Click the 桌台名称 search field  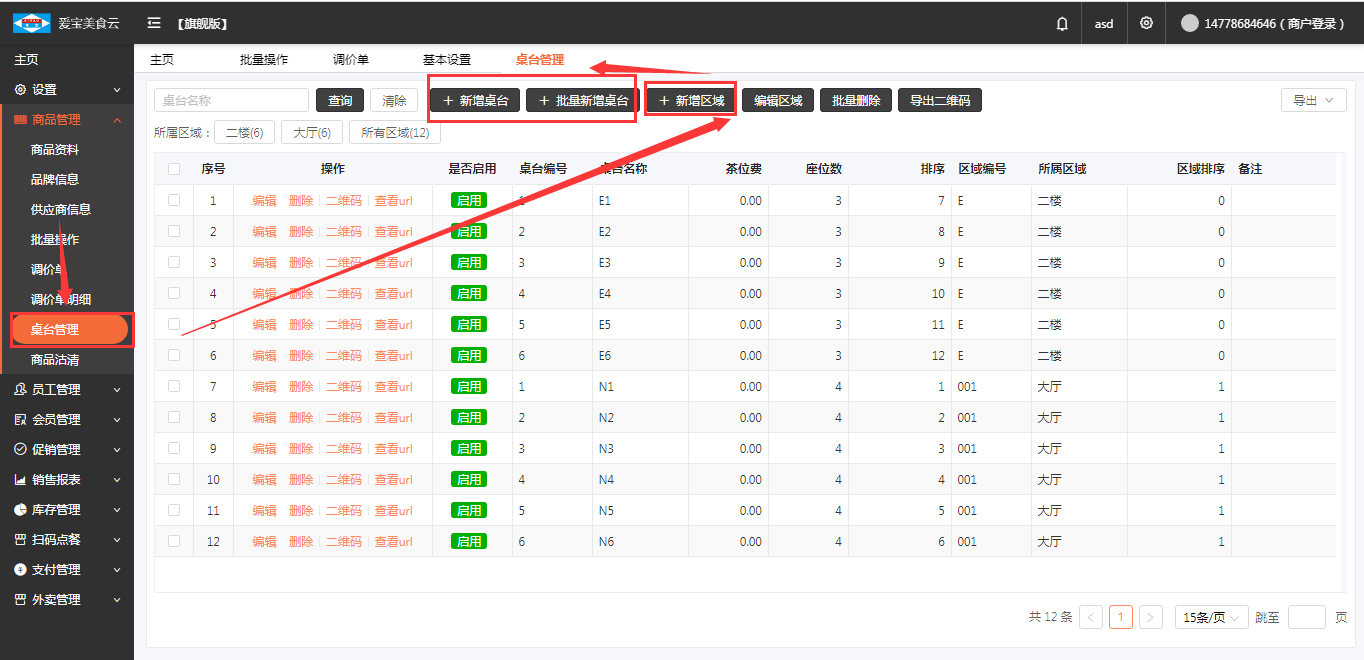pos(231,101)
